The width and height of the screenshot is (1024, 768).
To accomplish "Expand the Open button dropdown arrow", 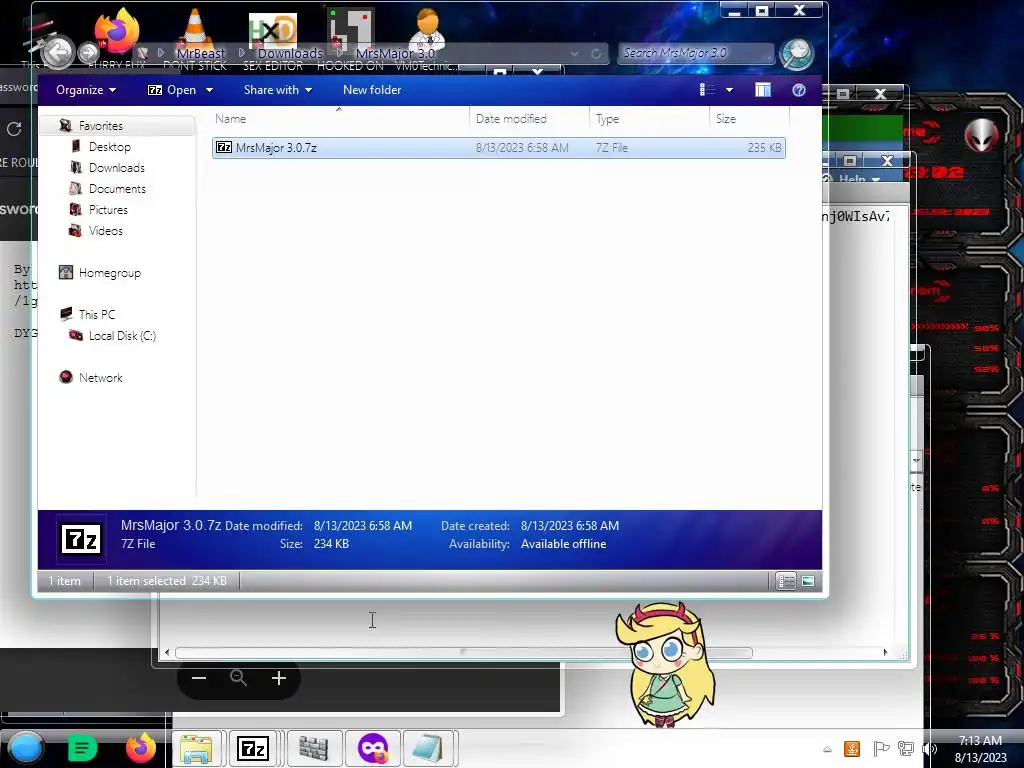I will [209, 90].
